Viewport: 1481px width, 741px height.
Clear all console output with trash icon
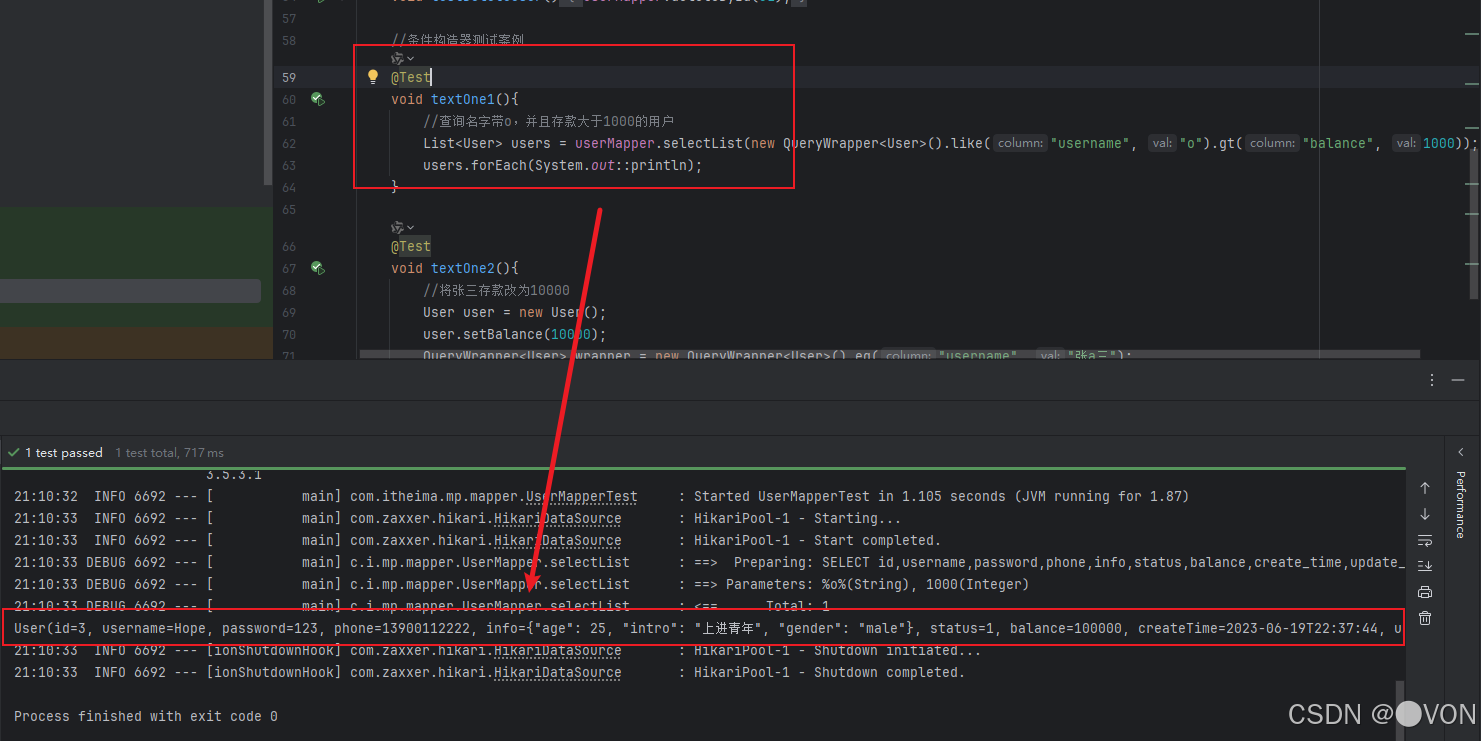pos(1425,618)
